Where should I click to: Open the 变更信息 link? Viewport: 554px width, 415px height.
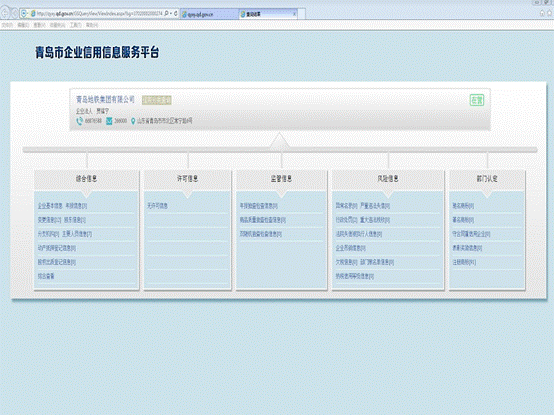tap(49, 220)
